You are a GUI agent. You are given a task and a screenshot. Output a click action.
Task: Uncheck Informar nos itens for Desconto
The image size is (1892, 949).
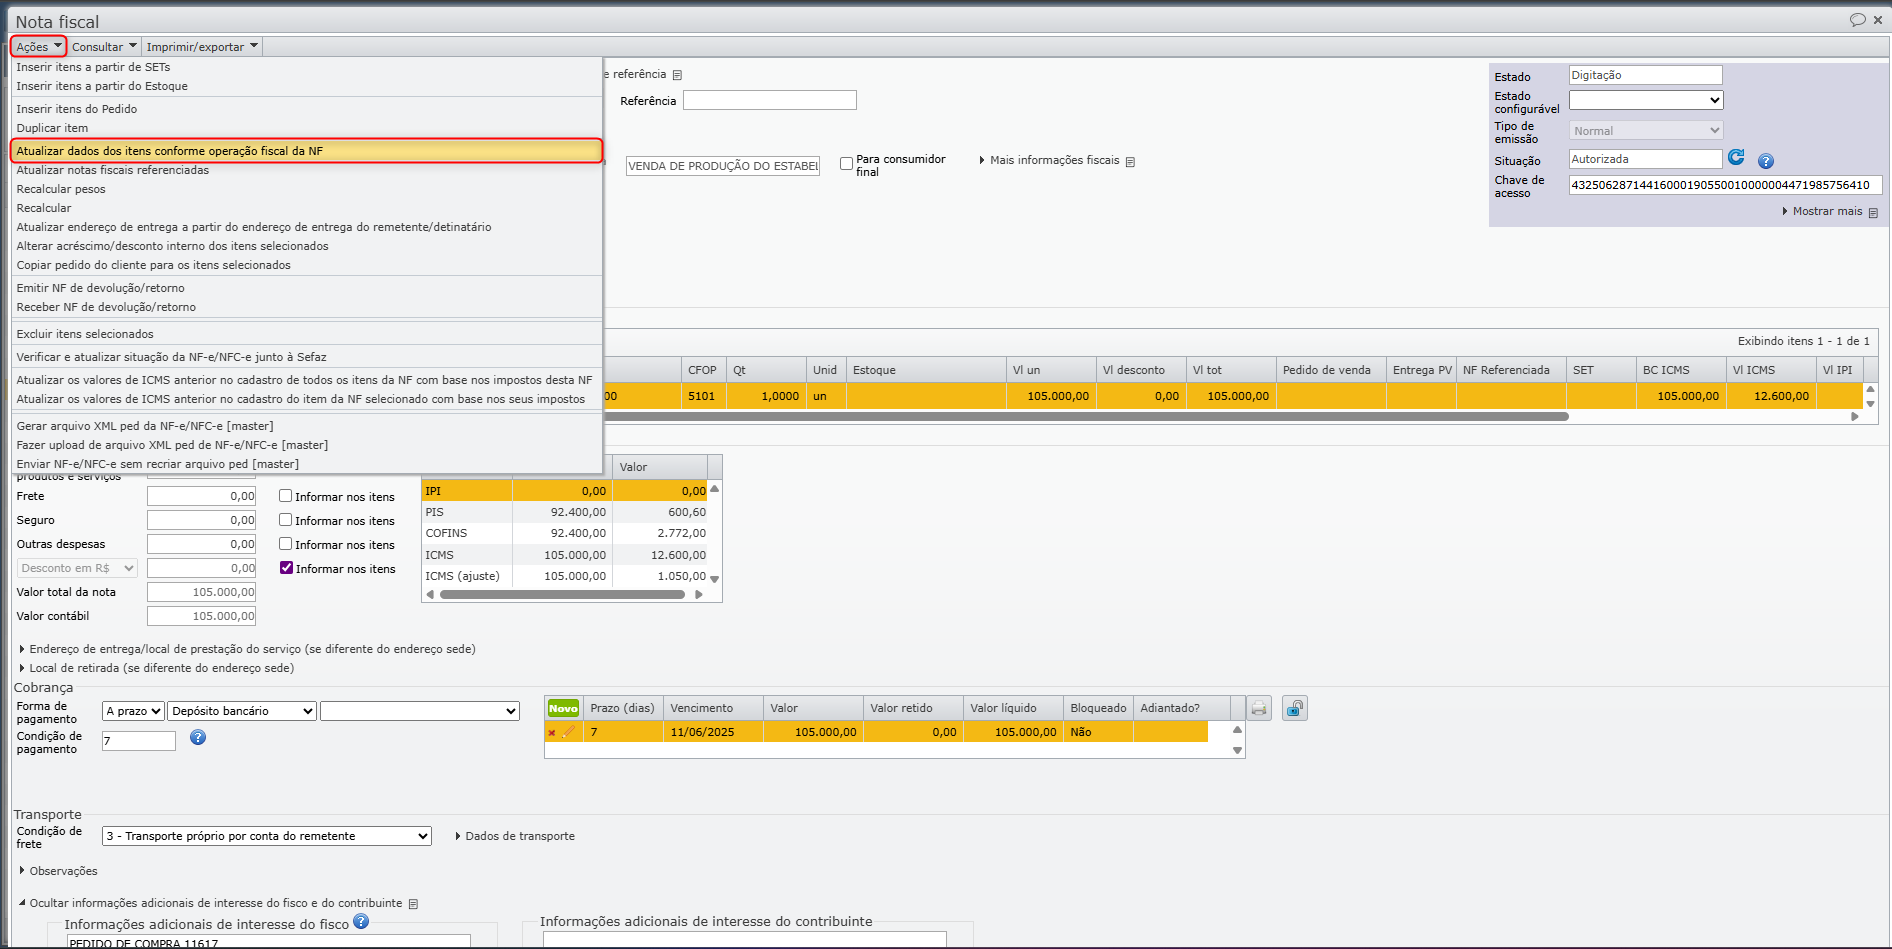point(286,568)
